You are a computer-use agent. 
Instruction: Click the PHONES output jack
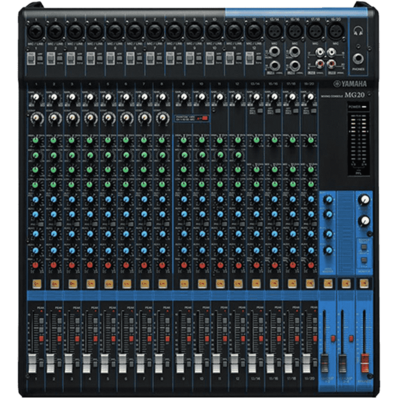tap(359, 59)
